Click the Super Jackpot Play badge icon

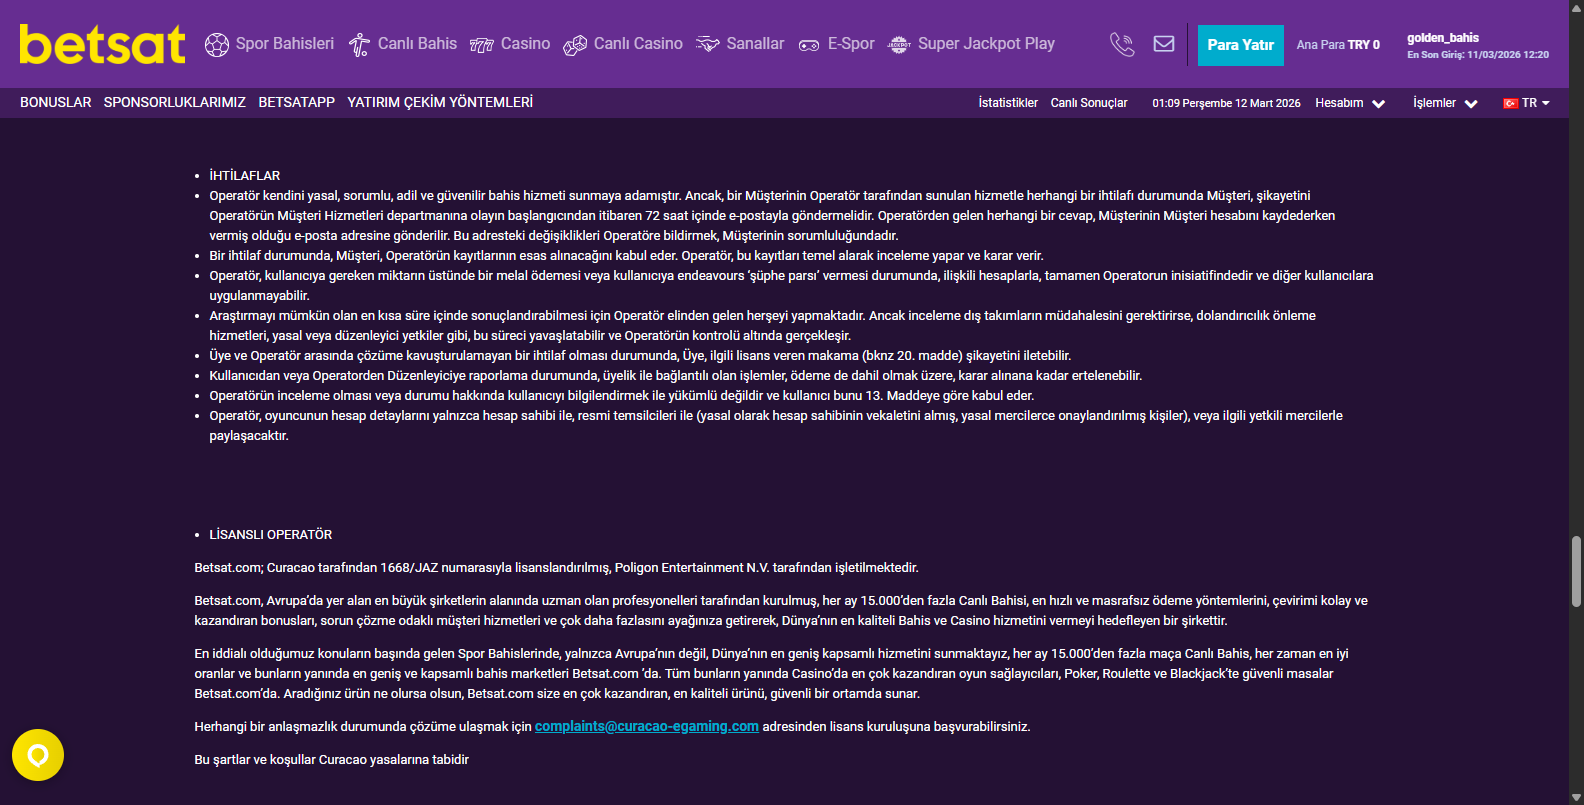point(899,45)
